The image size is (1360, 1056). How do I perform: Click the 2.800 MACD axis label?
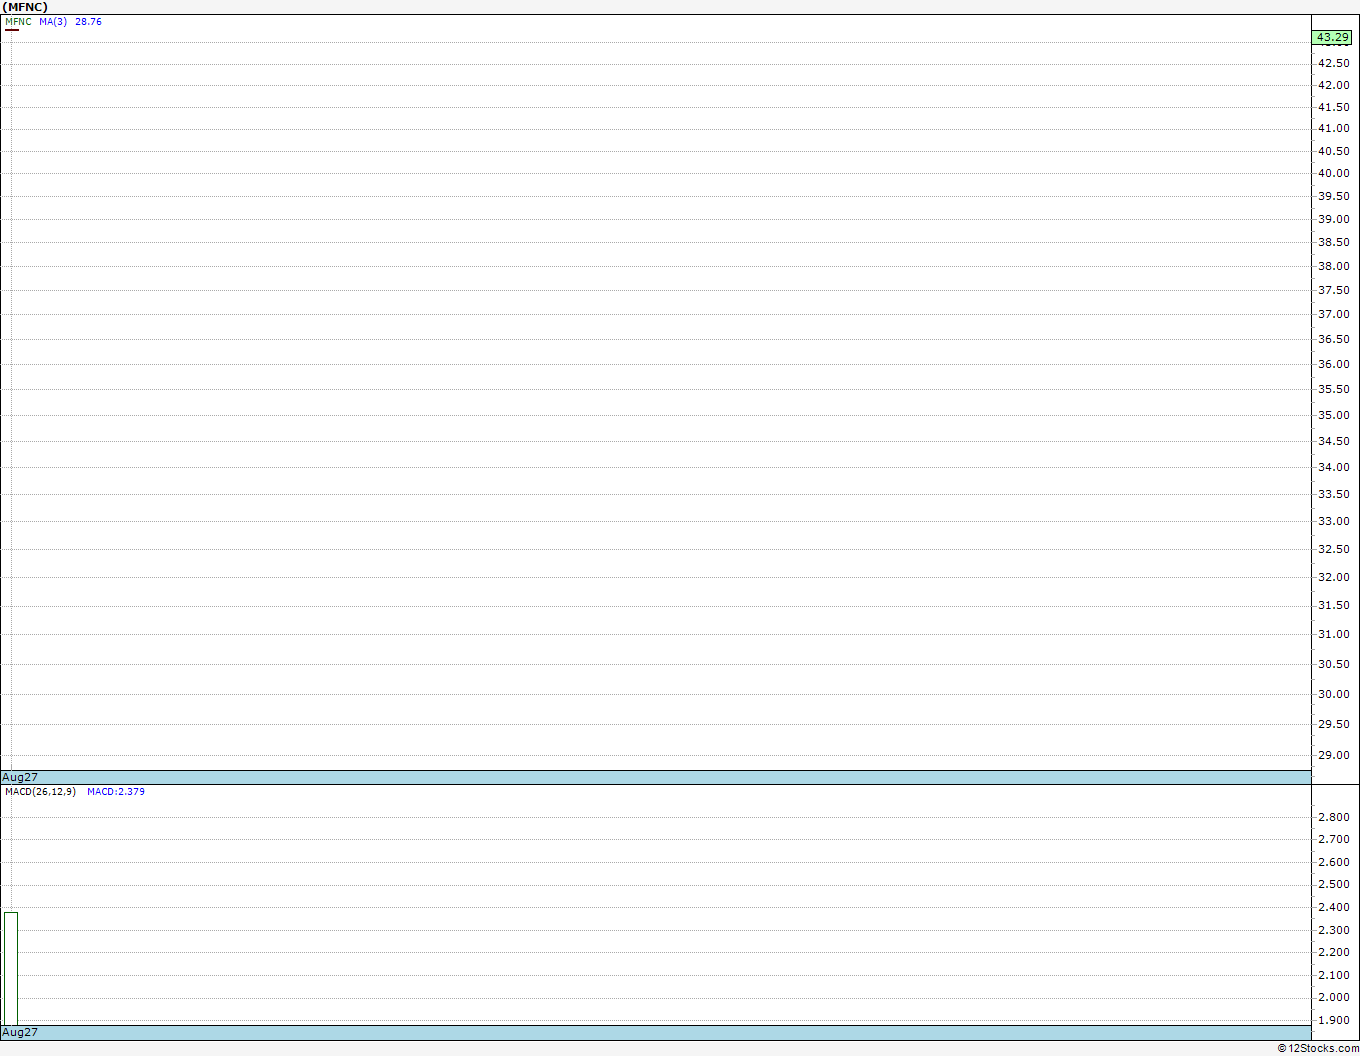point(1333,817)
